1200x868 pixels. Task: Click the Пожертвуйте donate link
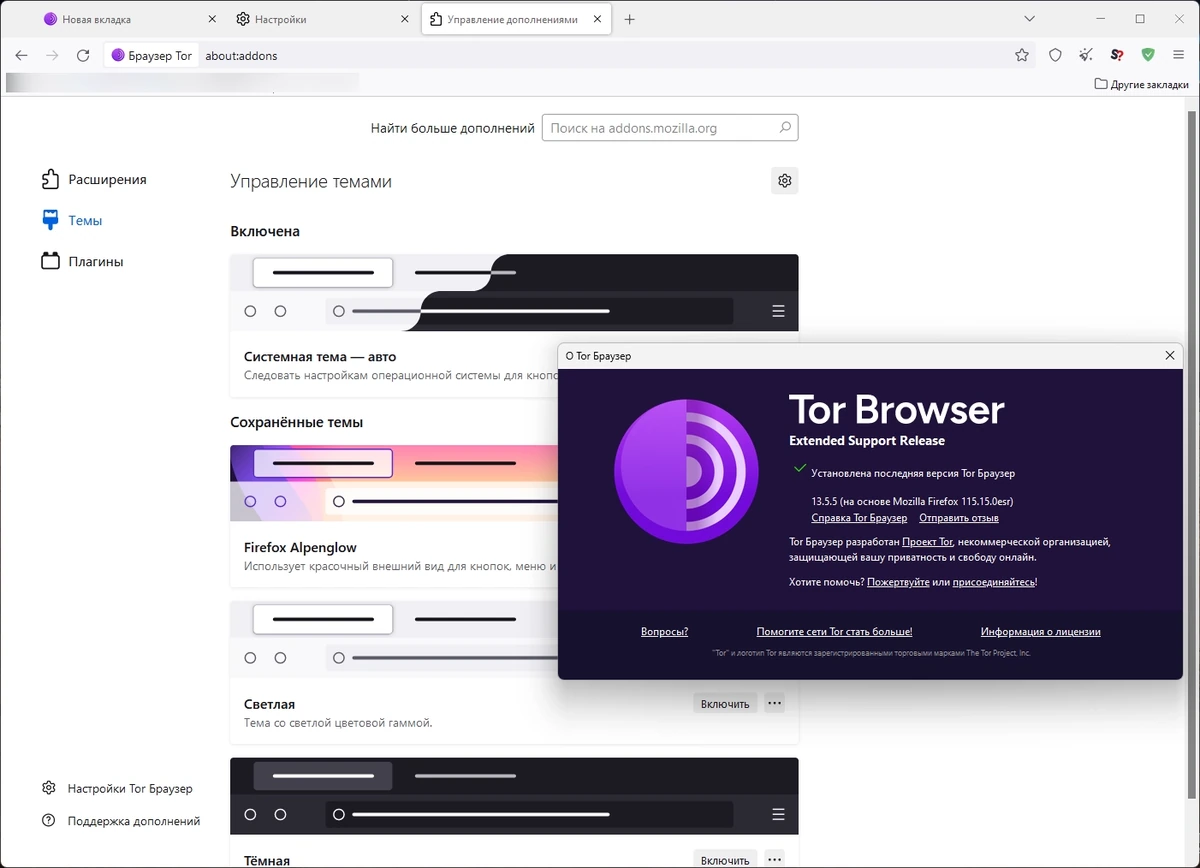(x=898, y=582)
